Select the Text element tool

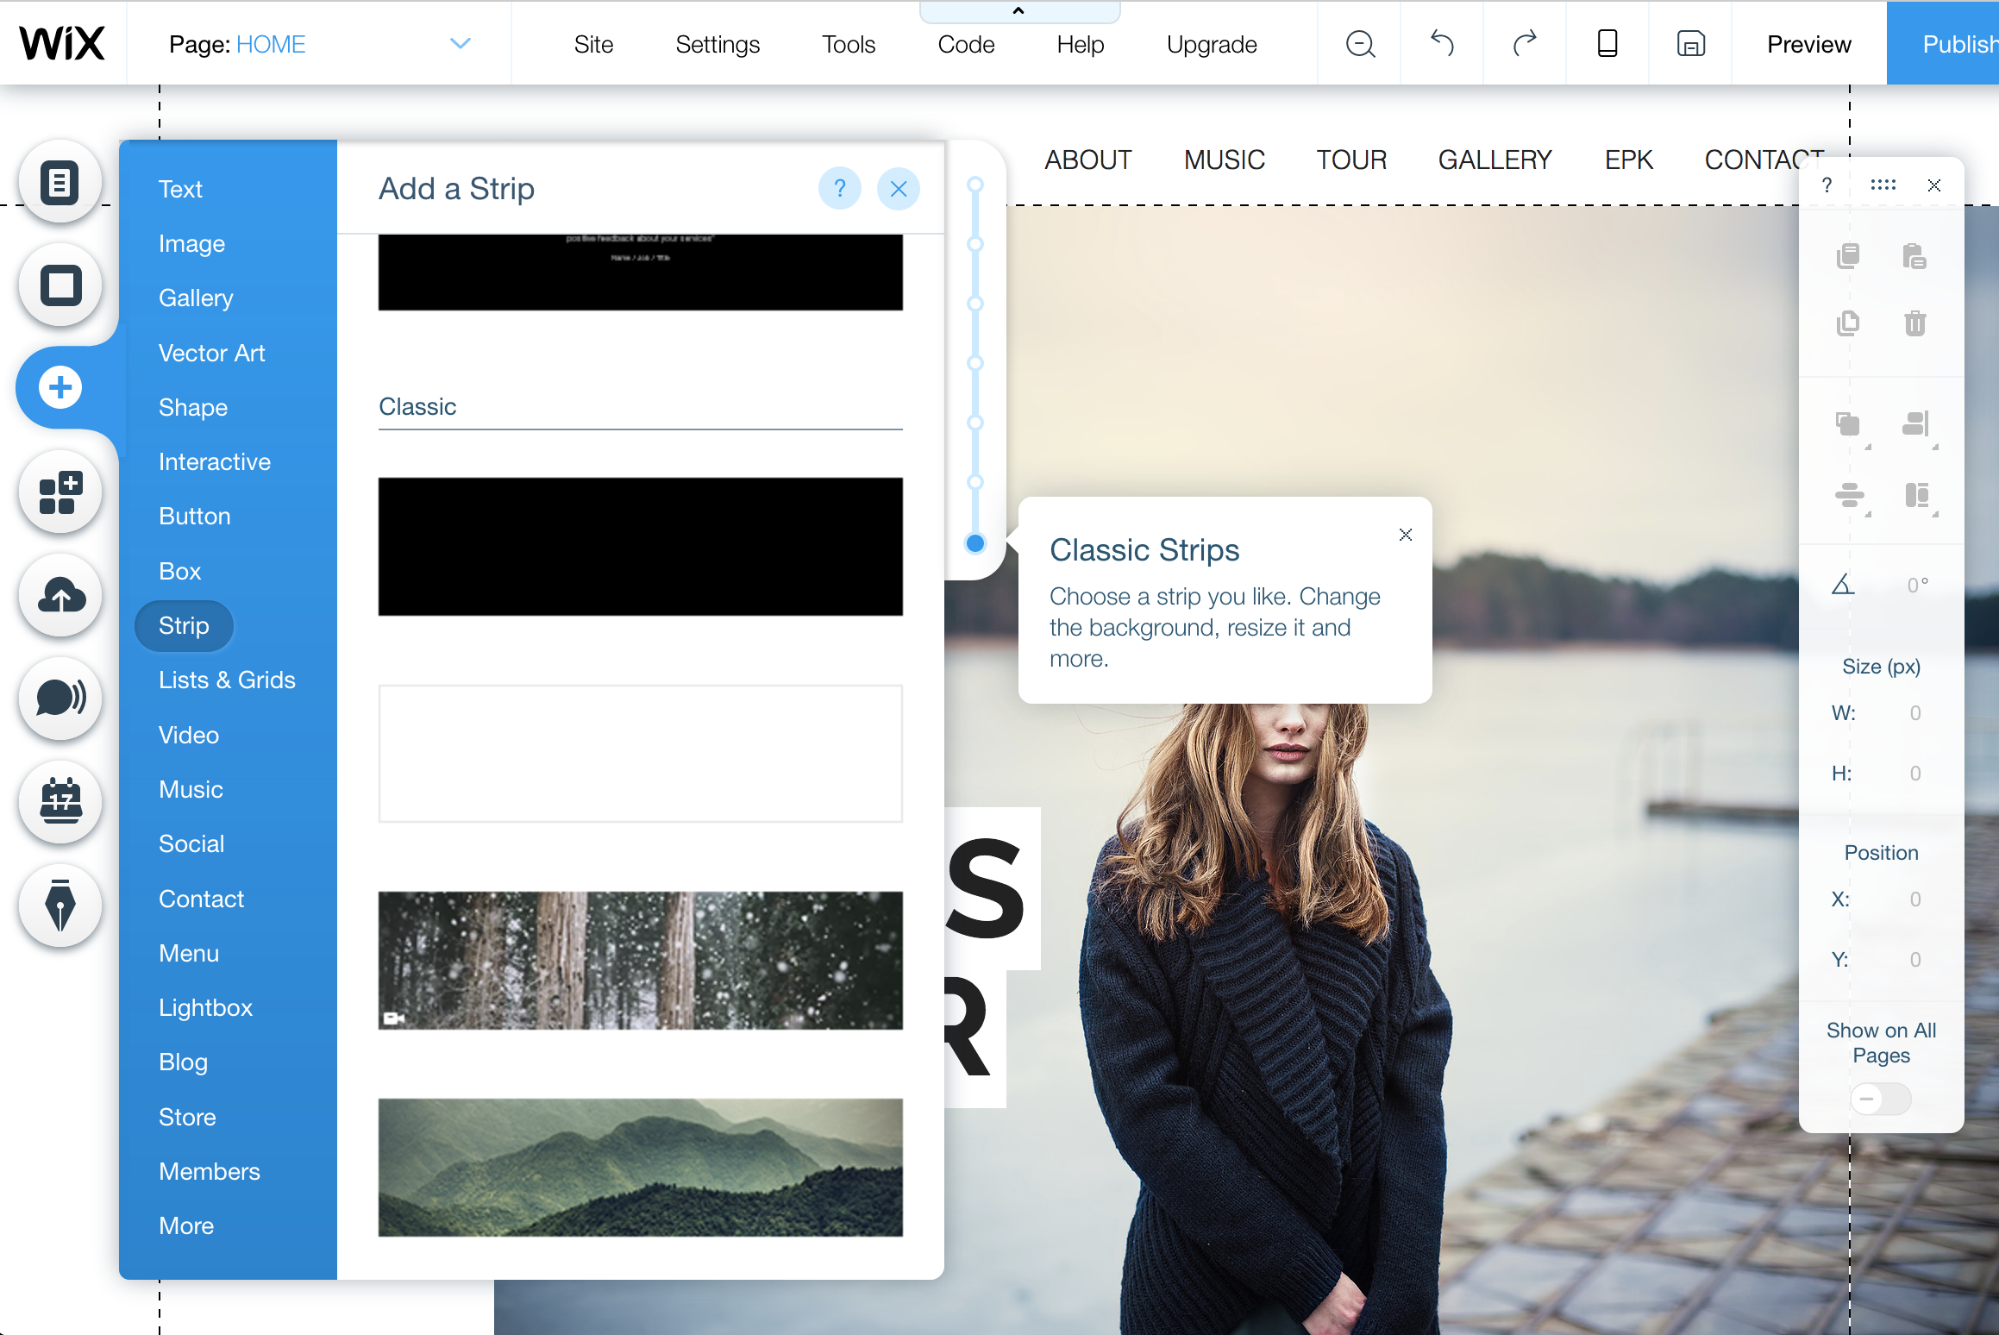[x=180, y=188]
